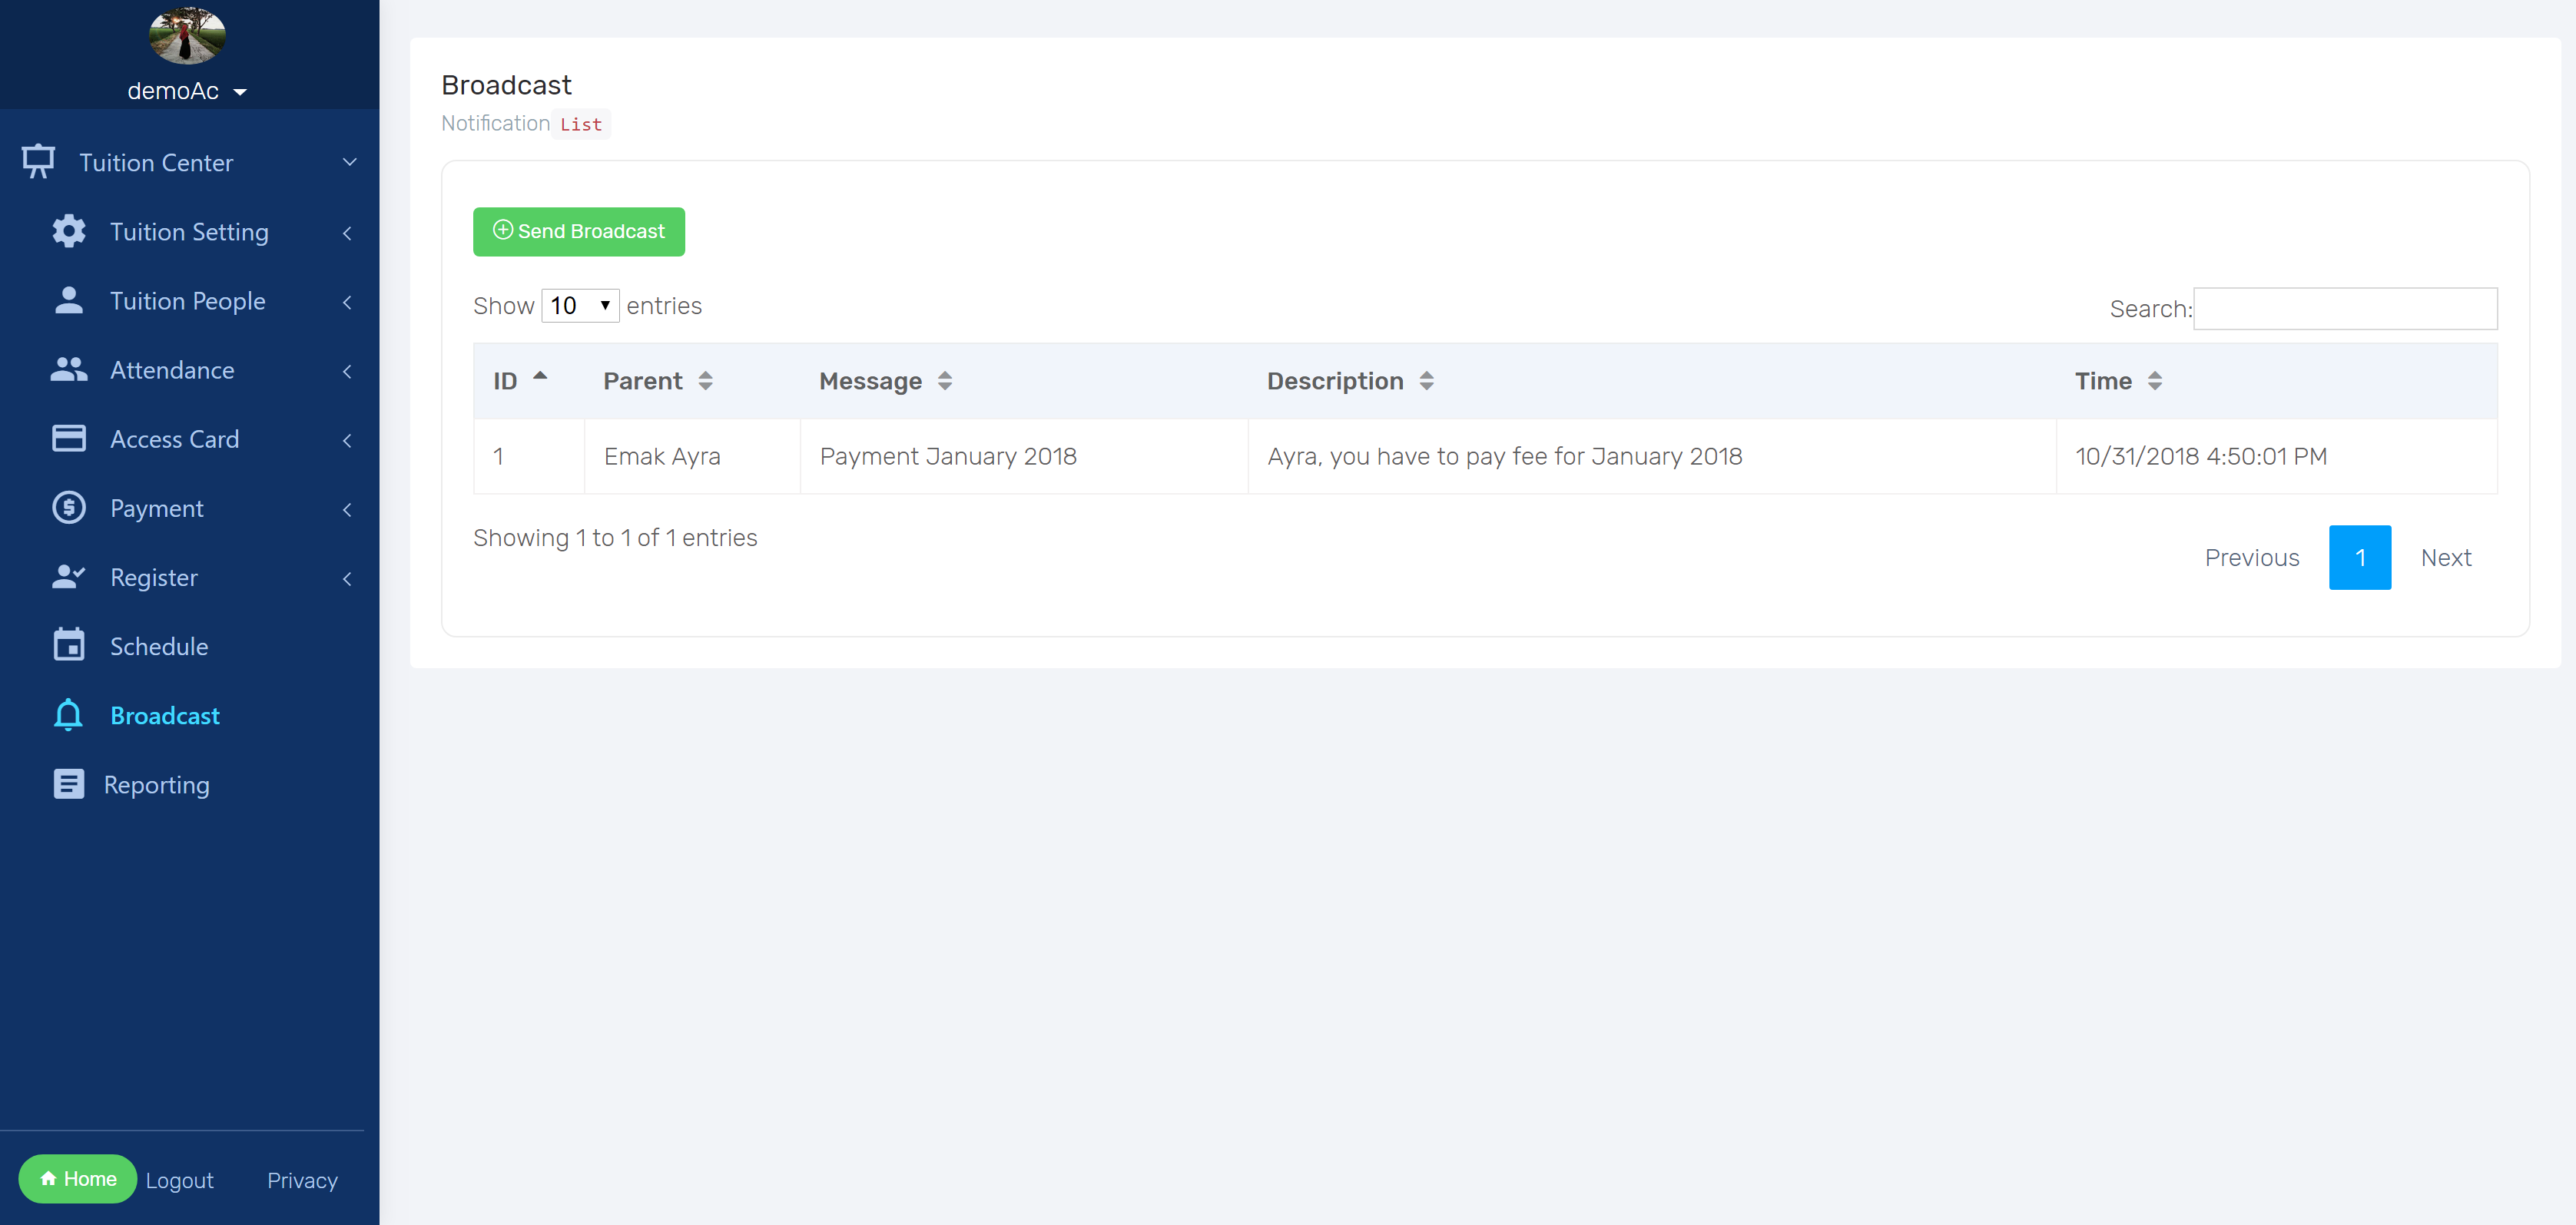
Task: Click the Attendance group icon
Action: (69, 369)
